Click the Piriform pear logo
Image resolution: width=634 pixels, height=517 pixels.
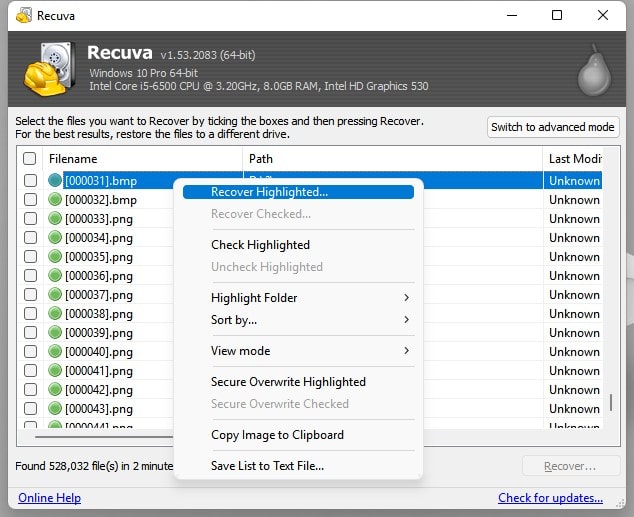[x=594, y=70]
